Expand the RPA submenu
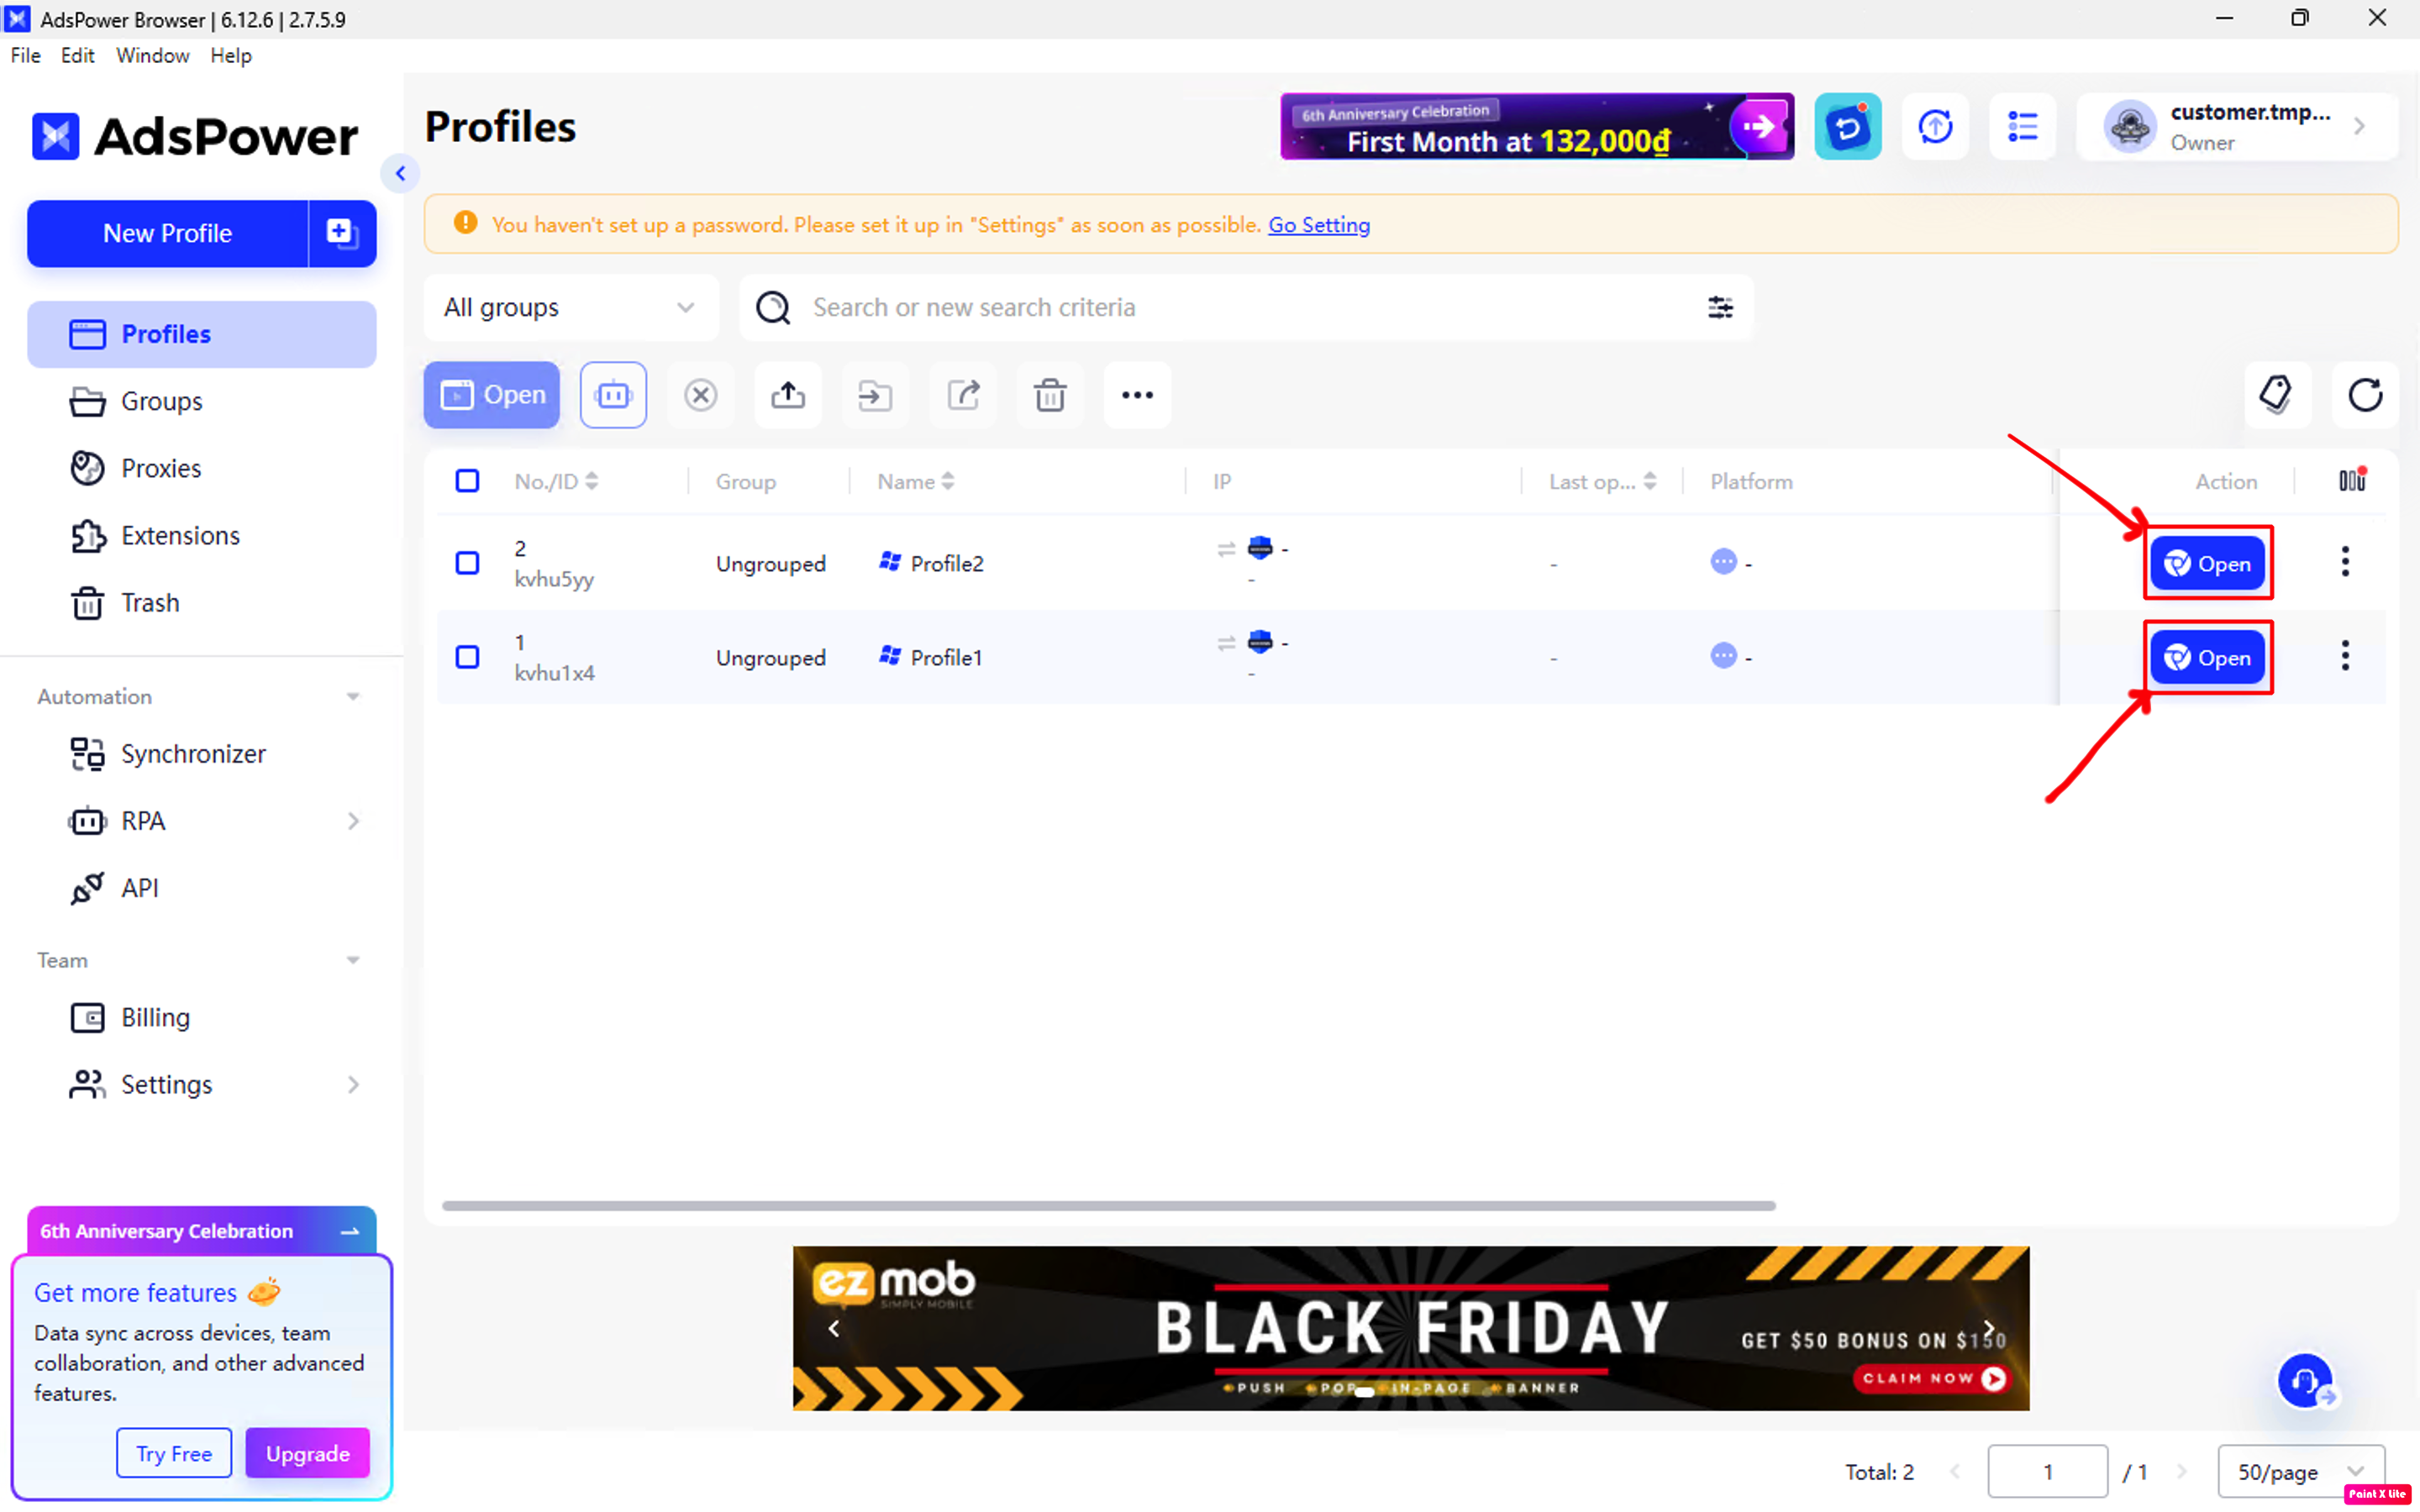Image resolution: width=2420 pixels, height=1512 pixels. coord(353,821)
